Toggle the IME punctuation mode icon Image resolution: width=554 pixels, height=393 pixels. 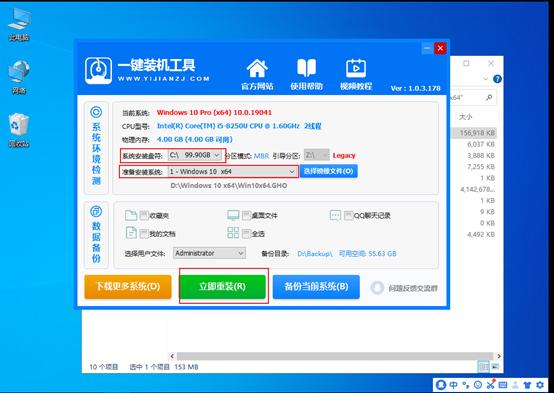(466, 385)
